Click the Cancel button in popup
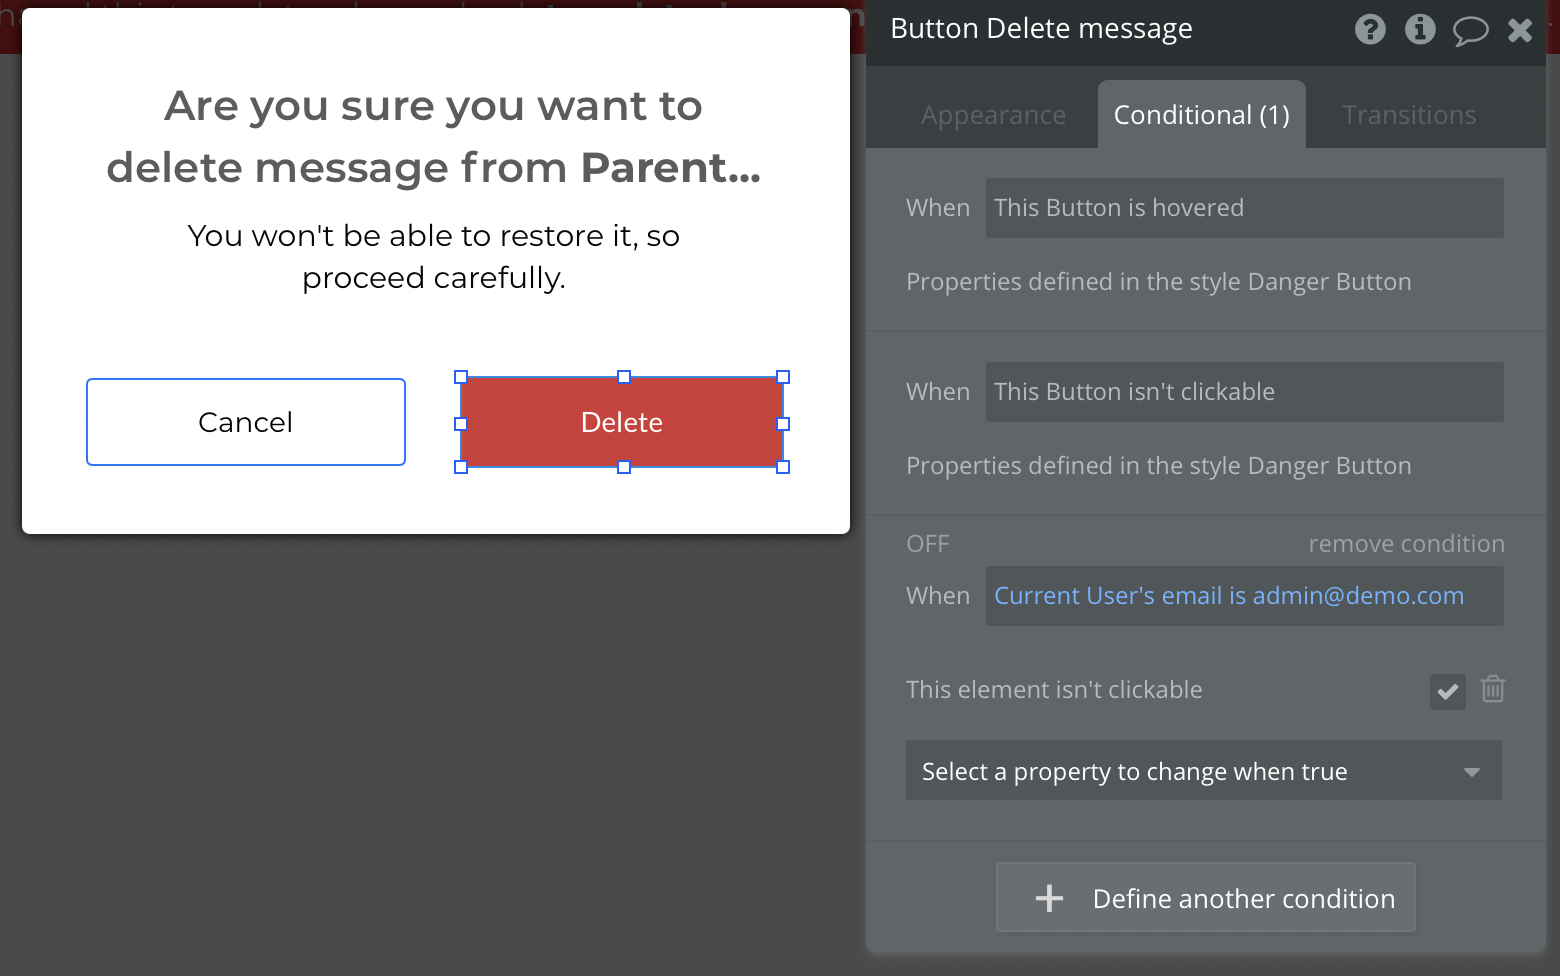 pos(246,422)
